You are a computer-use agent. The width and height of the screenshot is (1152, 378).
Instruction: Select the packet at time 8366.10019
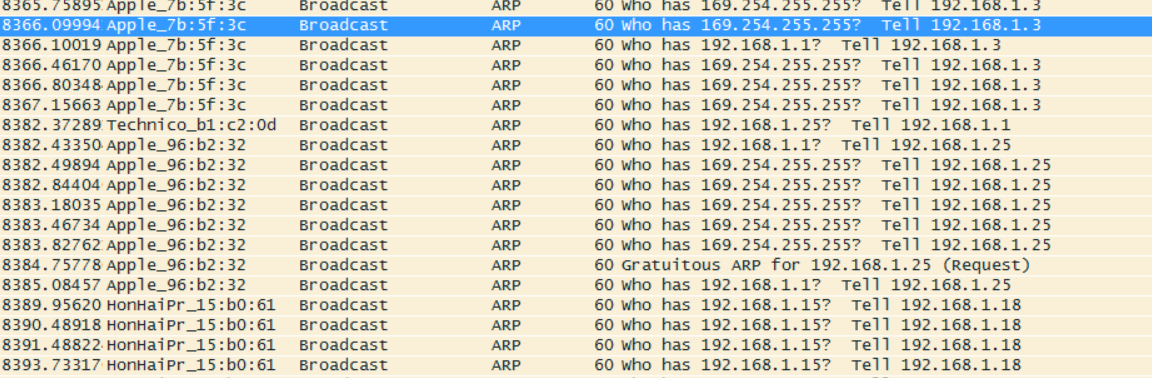pos(576,45)
